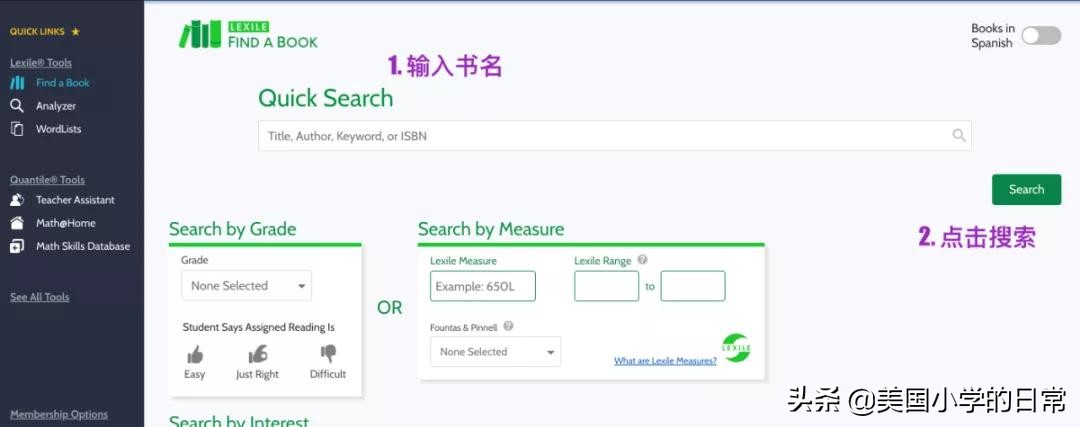Open the Fountas & Pinnell dropdown
The width and height of the screenshot is (1080, 427).
click(495, 351)
